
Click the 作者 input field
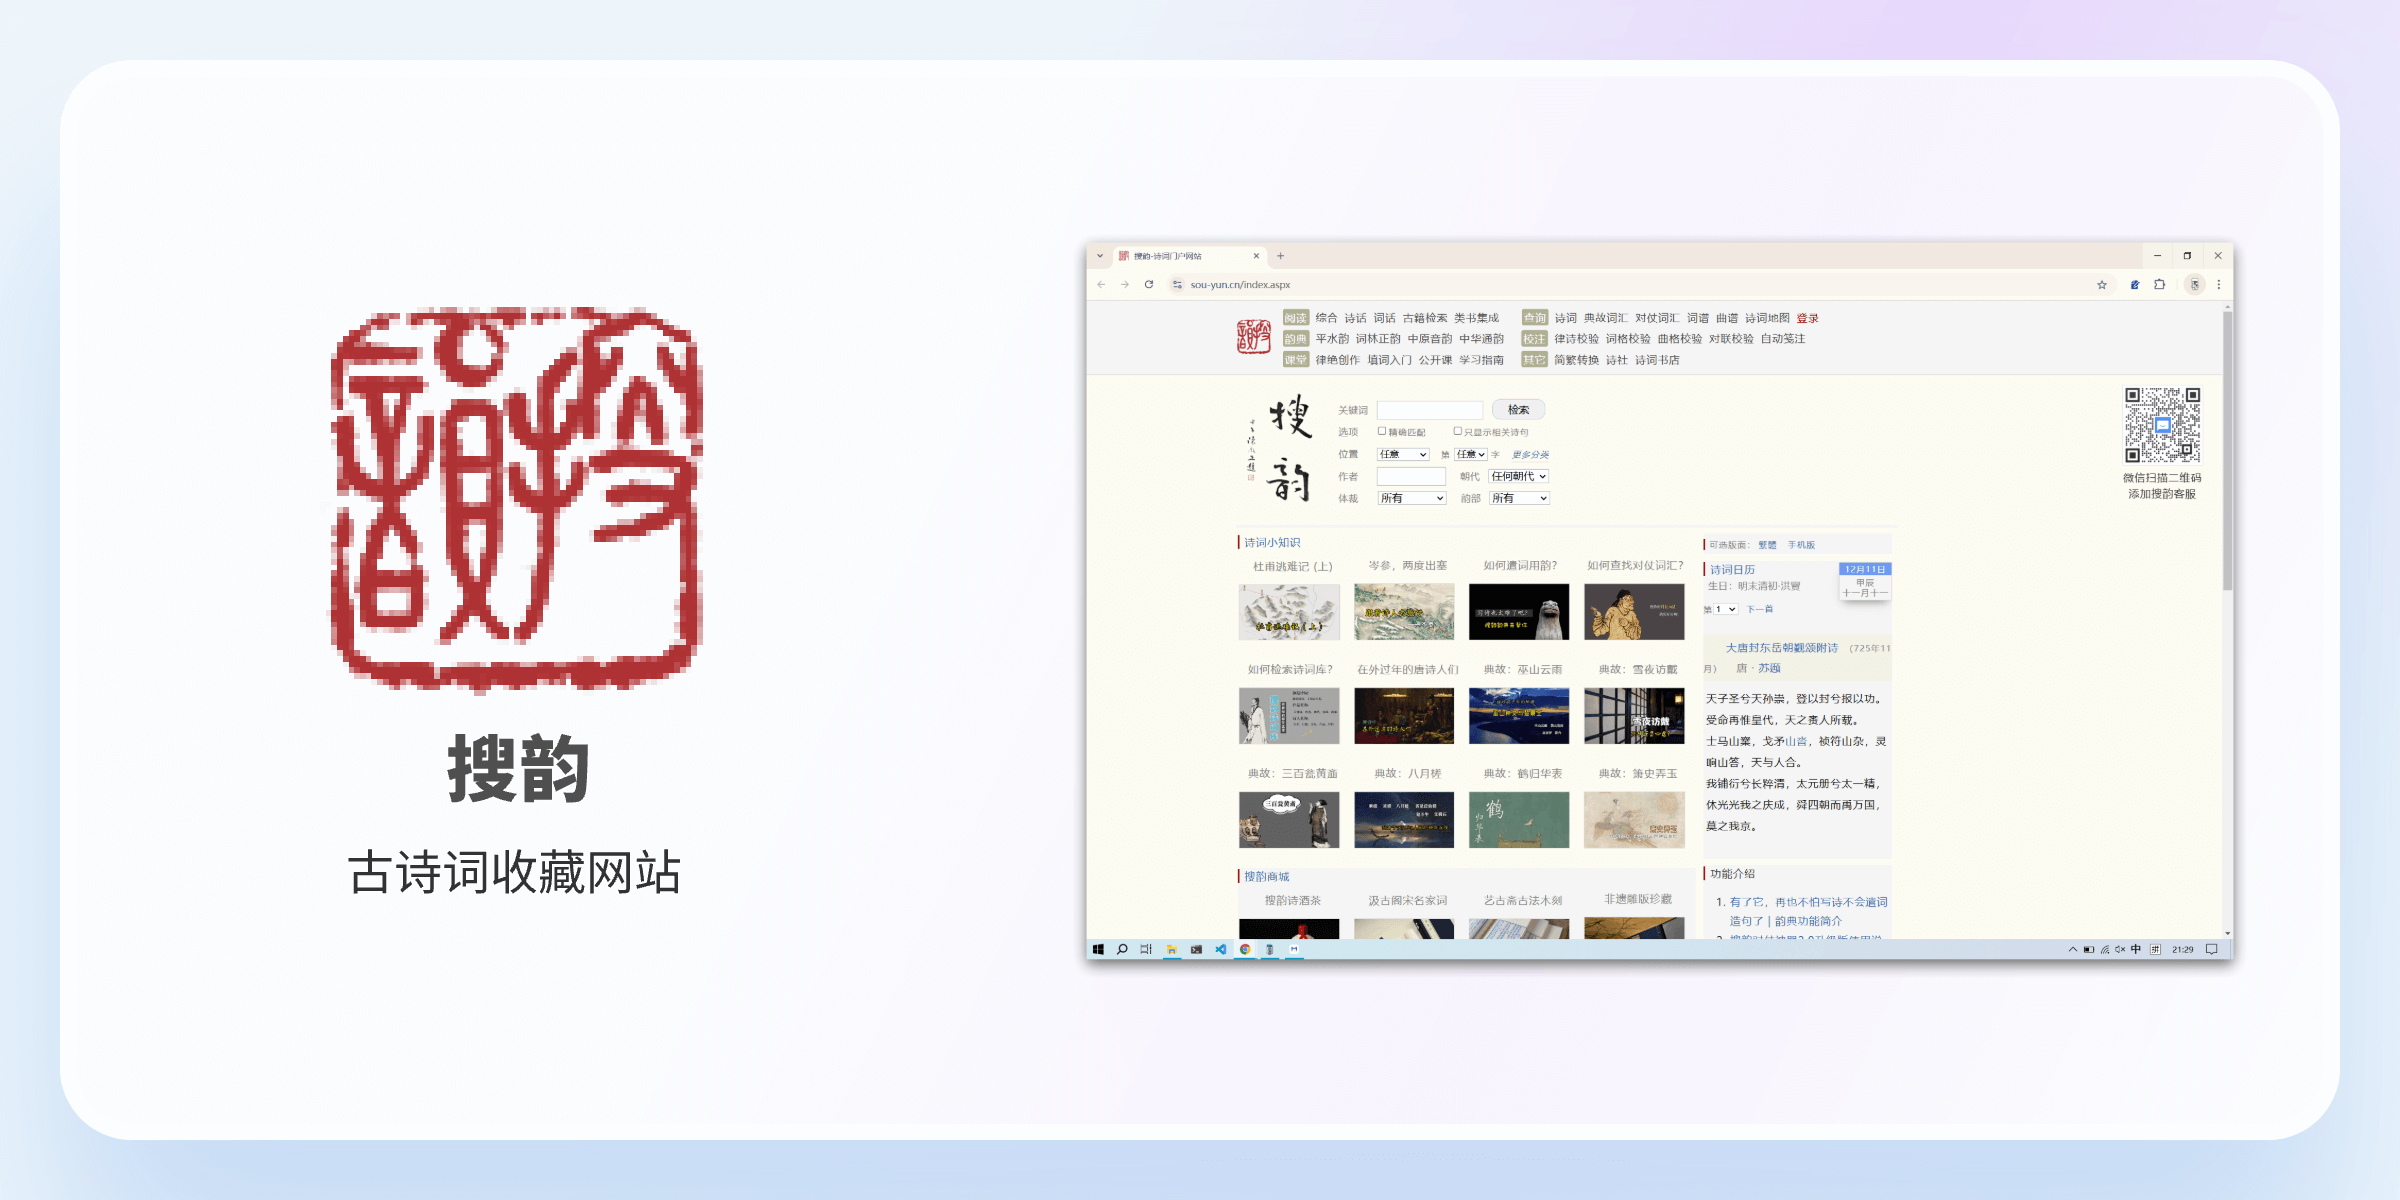coord(1411,476)
